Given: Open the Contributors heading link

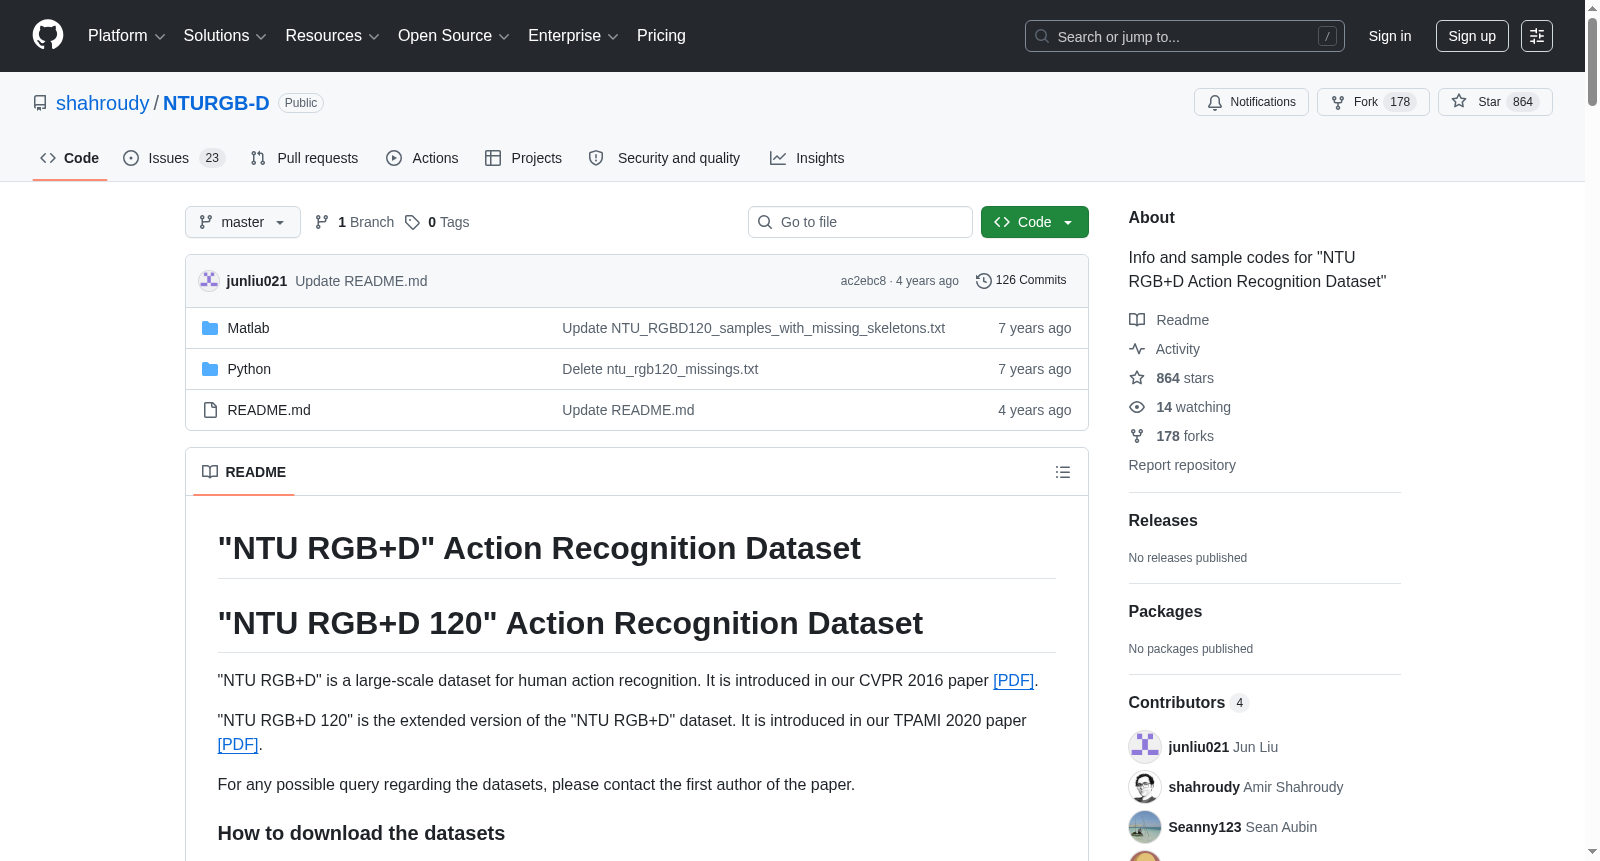Looking at the screenshot, I should click(x=1189, y=702).
